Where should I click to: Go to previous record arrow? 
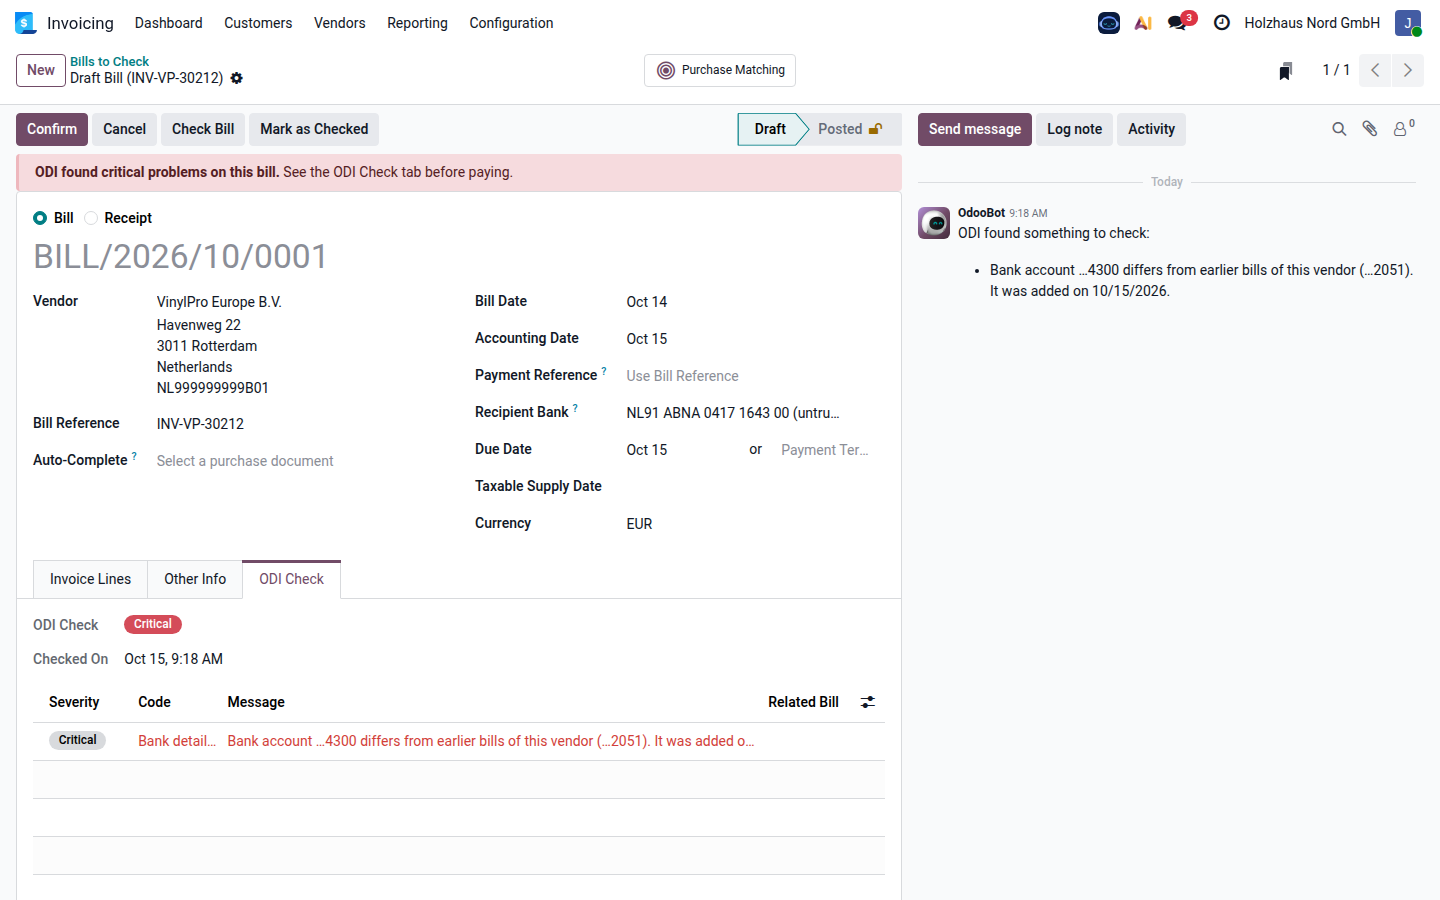(x=1375, y=70)
